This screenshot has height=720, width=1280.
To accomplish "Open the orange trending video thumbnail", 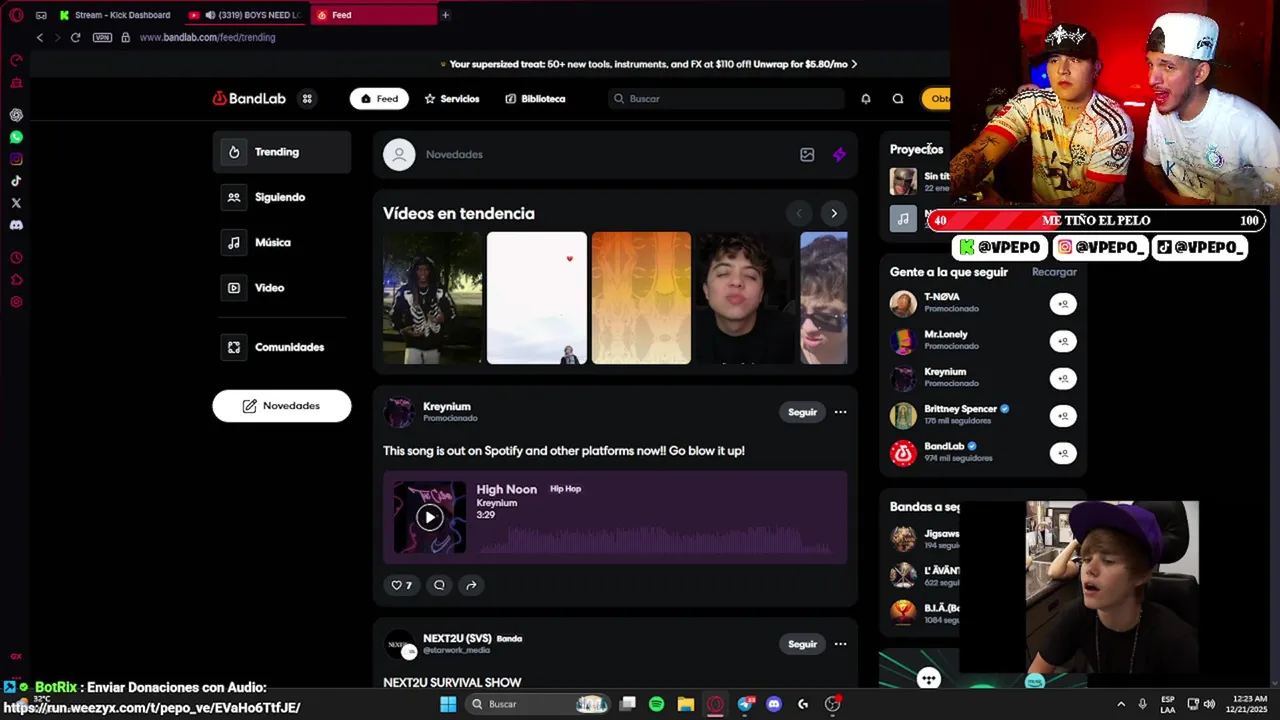I will (641, 298).
